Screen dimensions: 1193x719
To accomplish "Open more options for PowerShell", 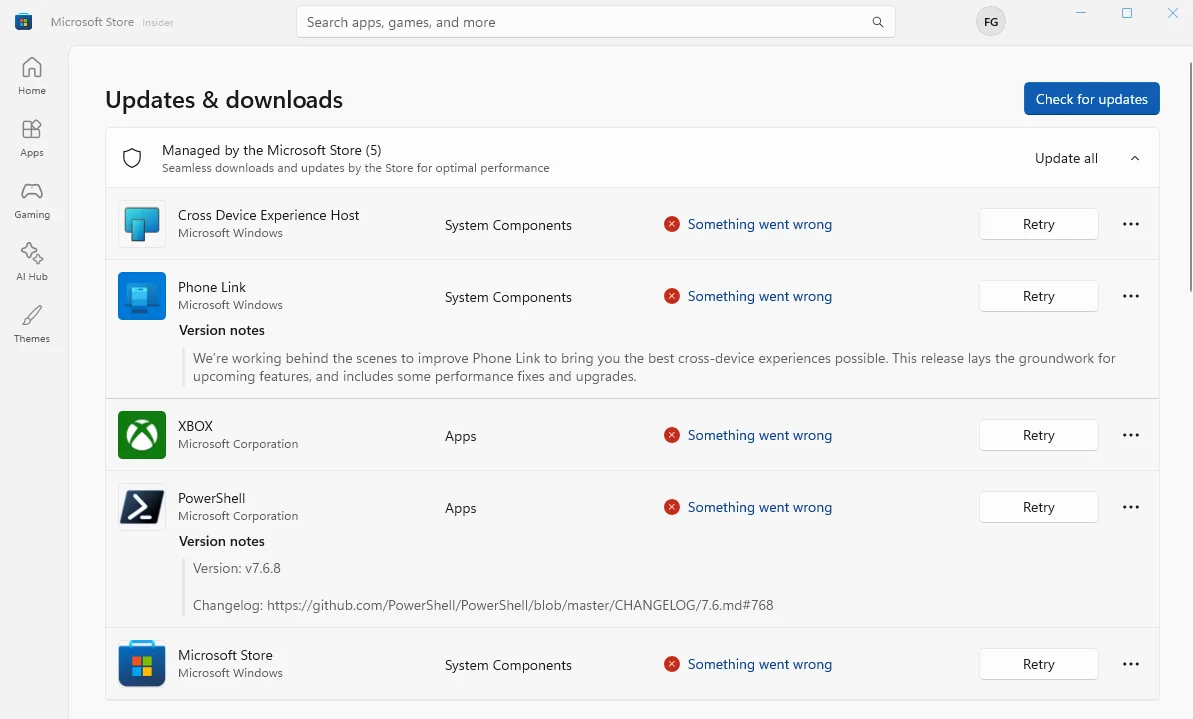I will pos(1131,507).
